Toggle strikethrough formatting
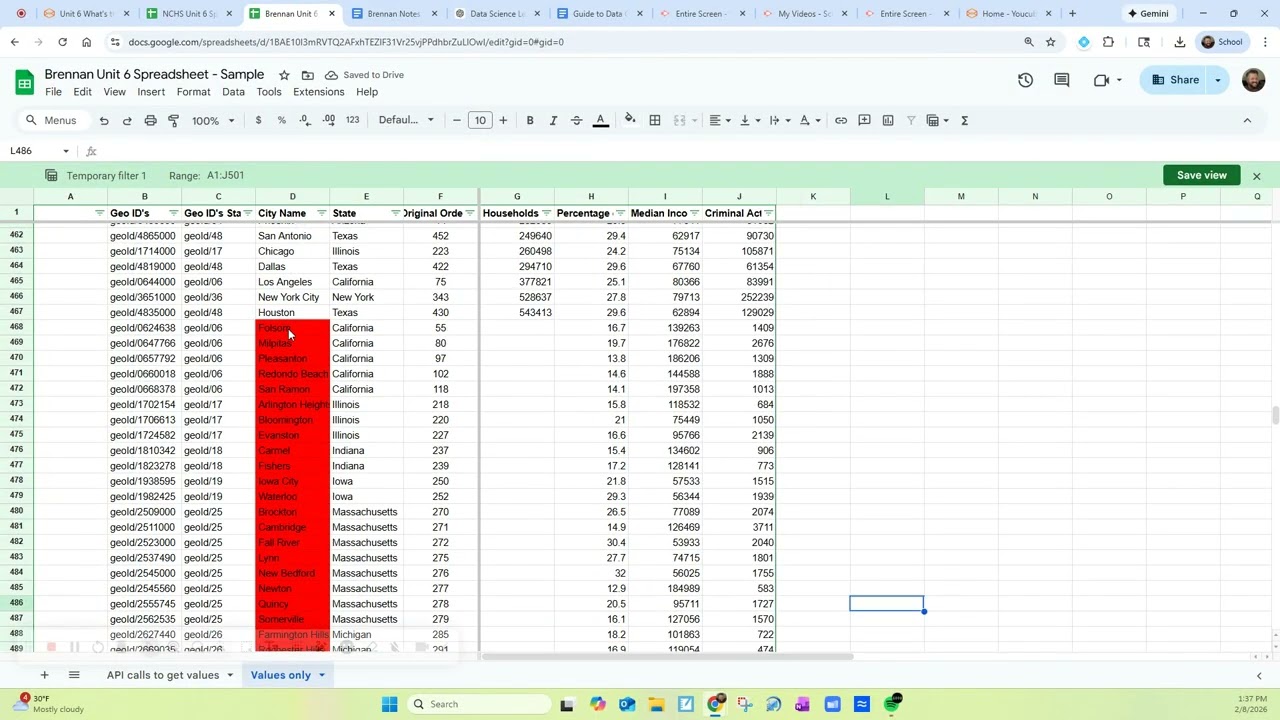Image resolution: width=1280 pixels, height=720 pixels. click(576, 120)
